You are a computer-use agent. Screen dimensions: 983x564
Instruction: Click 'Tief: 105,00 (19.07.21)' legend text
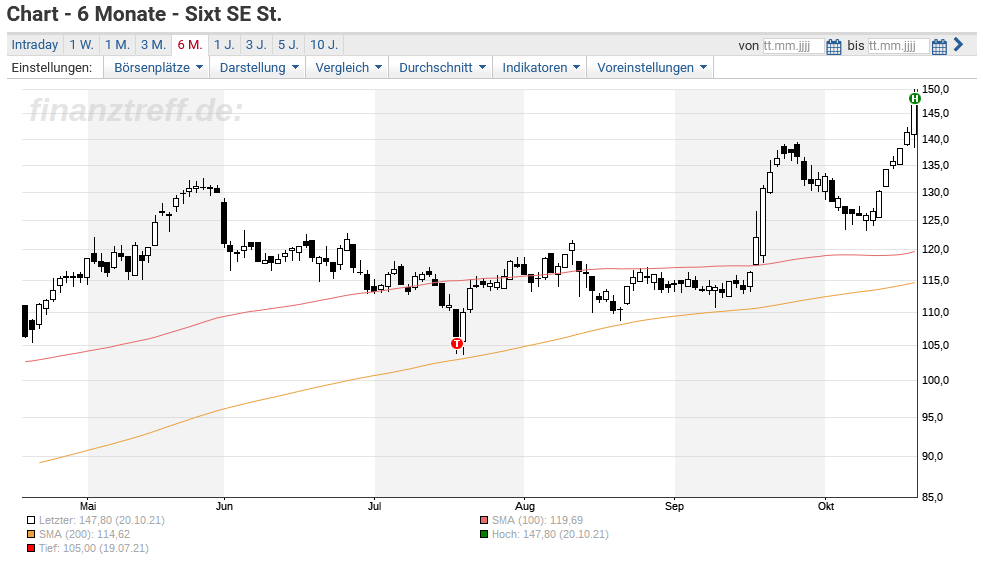pos(93,548)
